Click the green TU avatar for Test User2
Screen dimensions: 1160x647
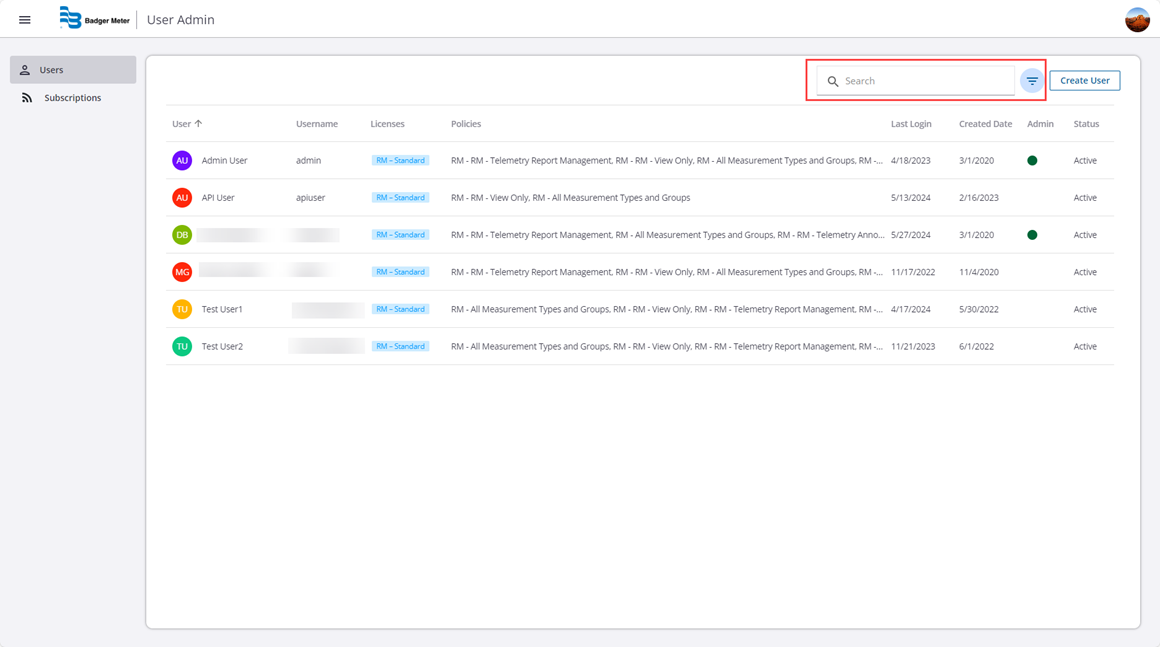click(x=182, y=346)
